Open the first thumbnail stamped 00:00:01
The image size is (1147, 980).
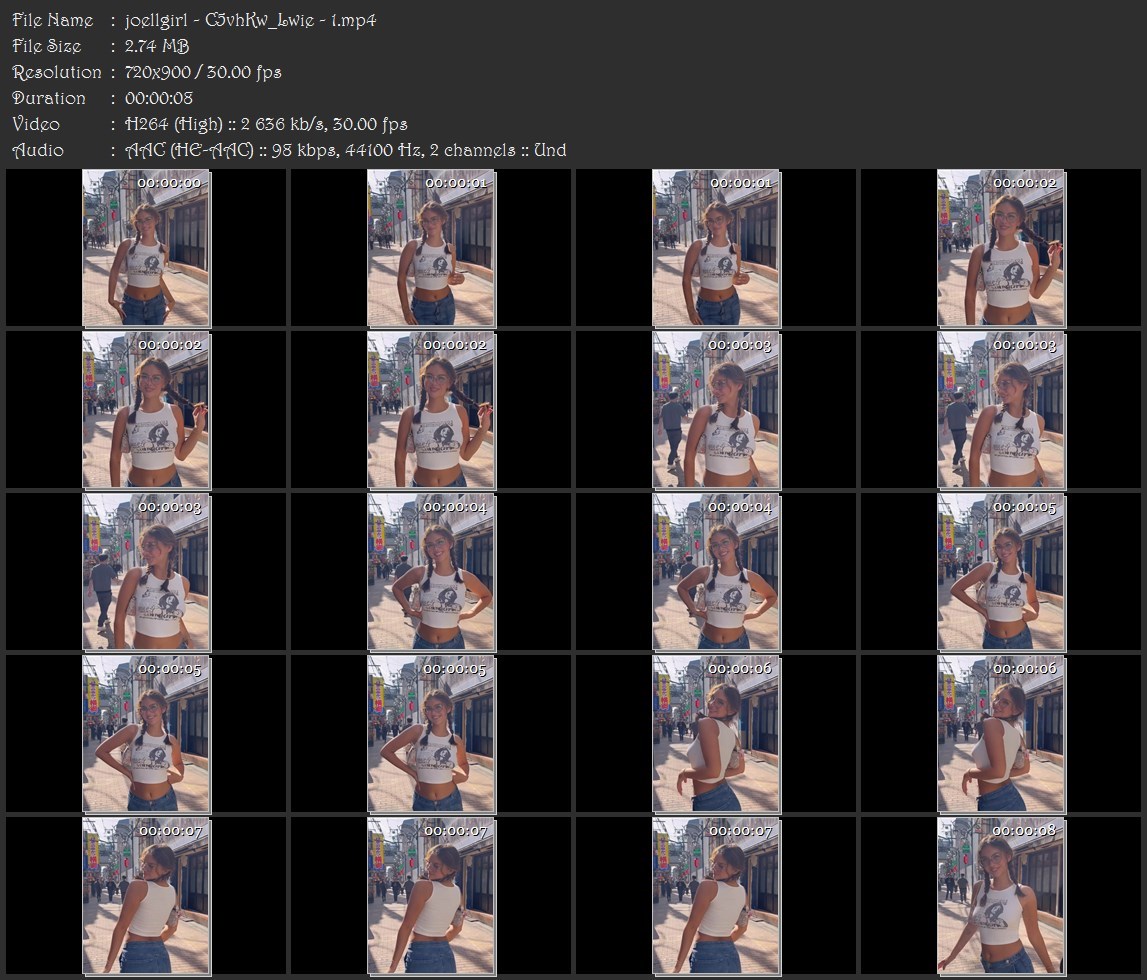pyautogui.click(x=431, y=248)
